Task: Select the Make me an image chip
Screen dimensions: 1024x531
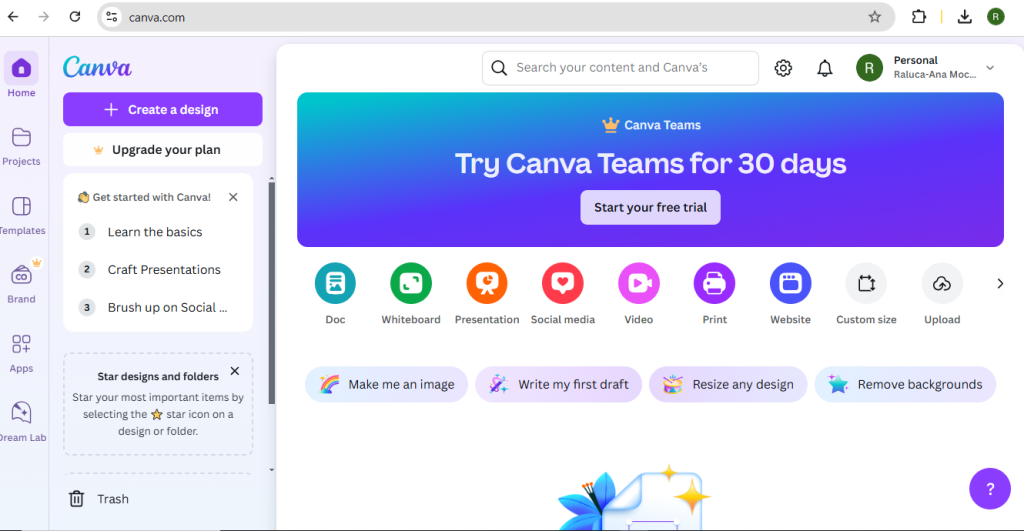Action: coord(386,385)
